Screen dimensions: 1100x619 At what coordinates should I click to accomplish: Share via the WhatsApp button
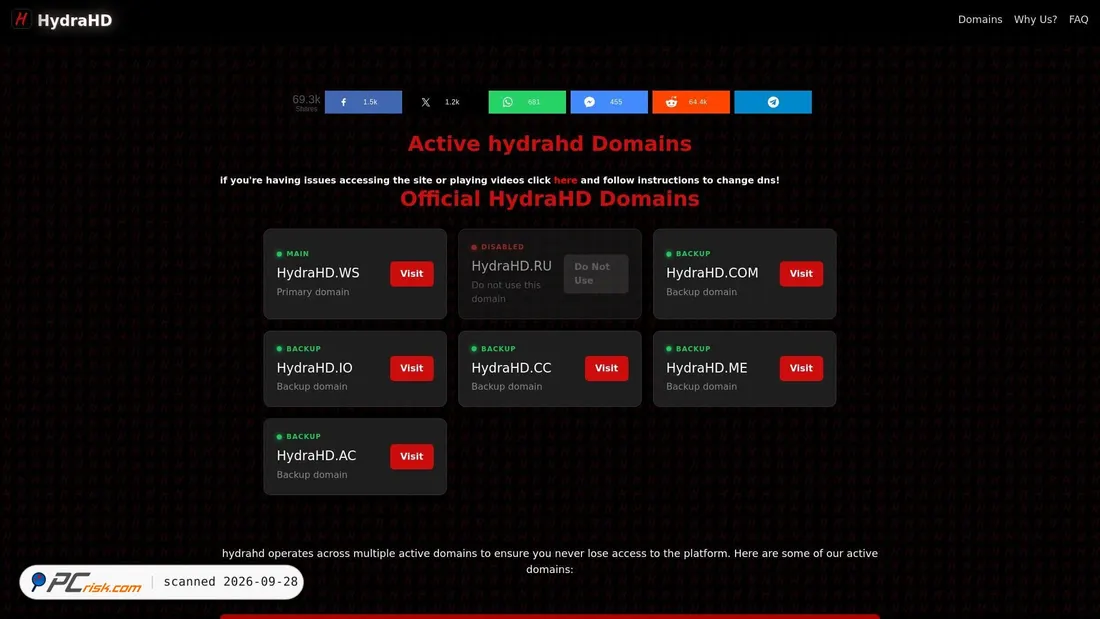pyautogui.click(x=527, y=102)
